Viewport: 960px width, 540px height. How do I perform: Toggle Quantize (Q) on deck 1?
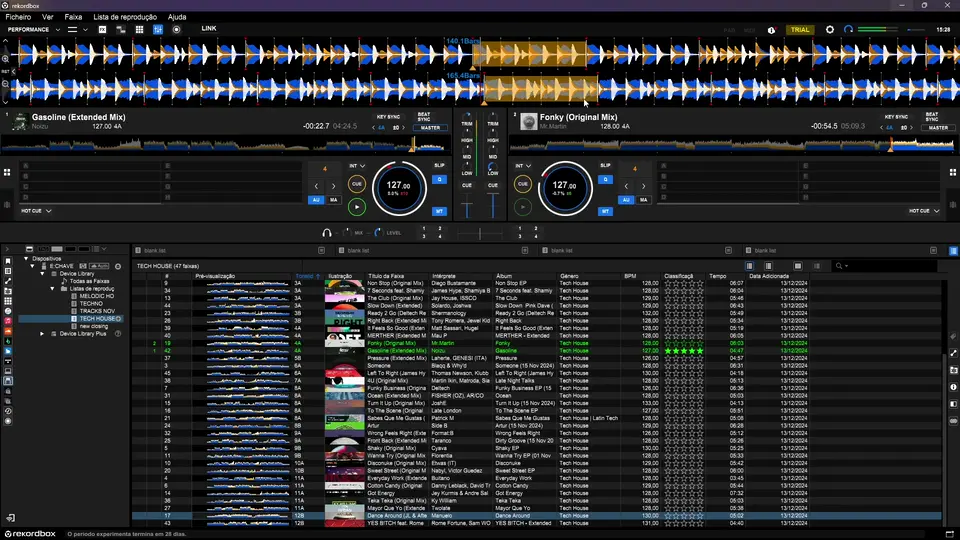[439, 179]
